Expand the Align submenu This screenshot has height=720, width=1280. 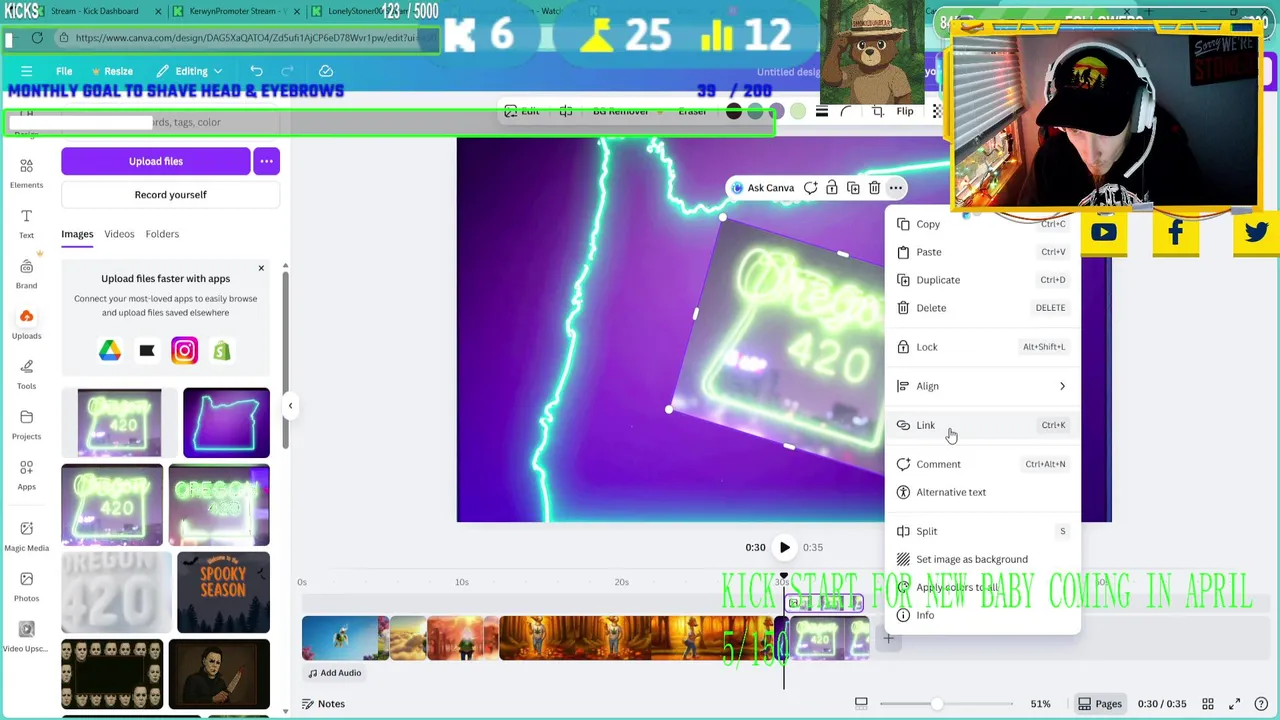coord(982,386)
